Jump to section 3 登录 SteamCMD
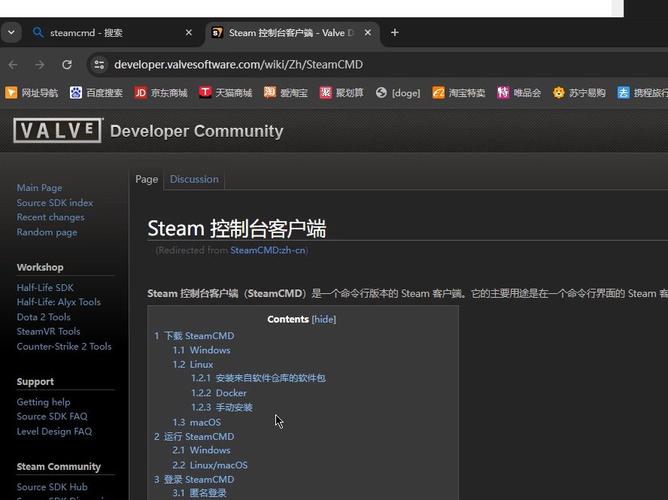668x500 pixels. pos(194,480)
